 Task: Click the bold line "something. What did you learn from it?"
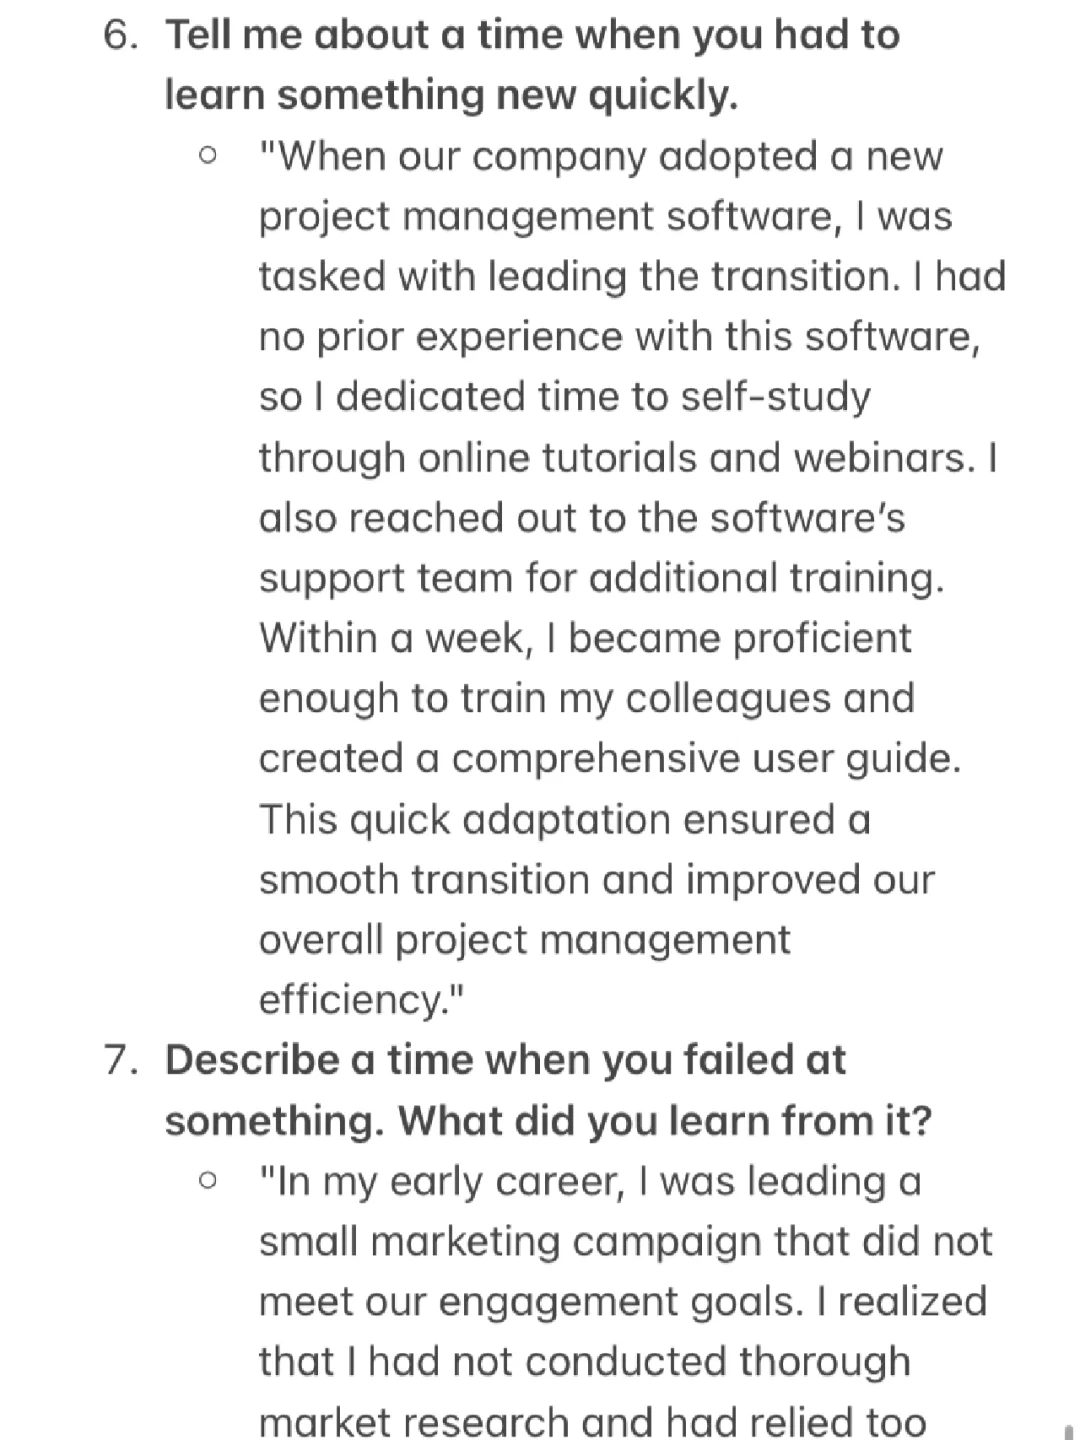[x=548, y=1121]
